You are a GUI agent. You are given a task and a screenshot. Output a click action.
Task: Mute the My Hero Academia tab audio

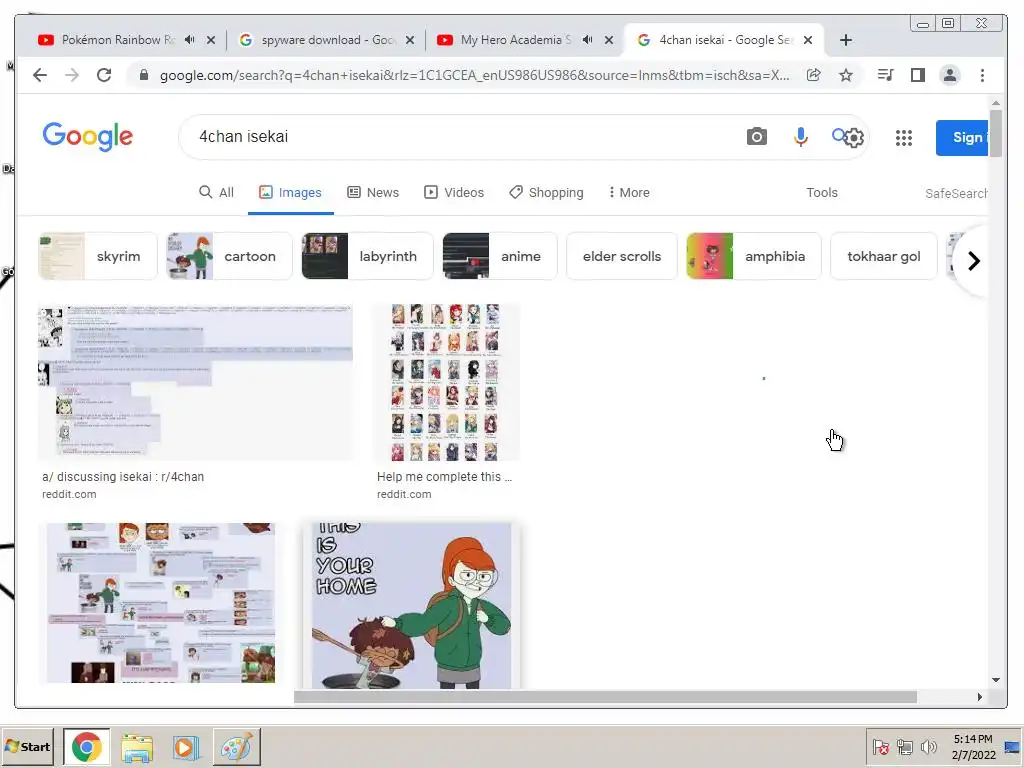tap(588, 40)
